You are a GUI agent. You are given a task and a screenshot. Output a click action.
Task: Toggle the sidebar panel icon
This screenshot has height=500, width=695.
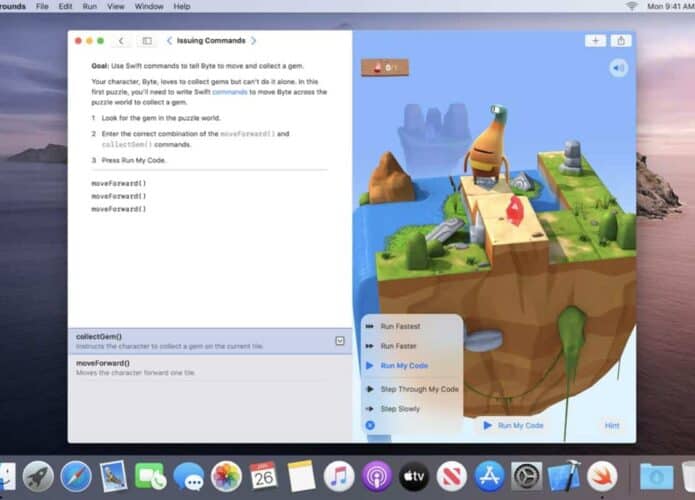147,41
